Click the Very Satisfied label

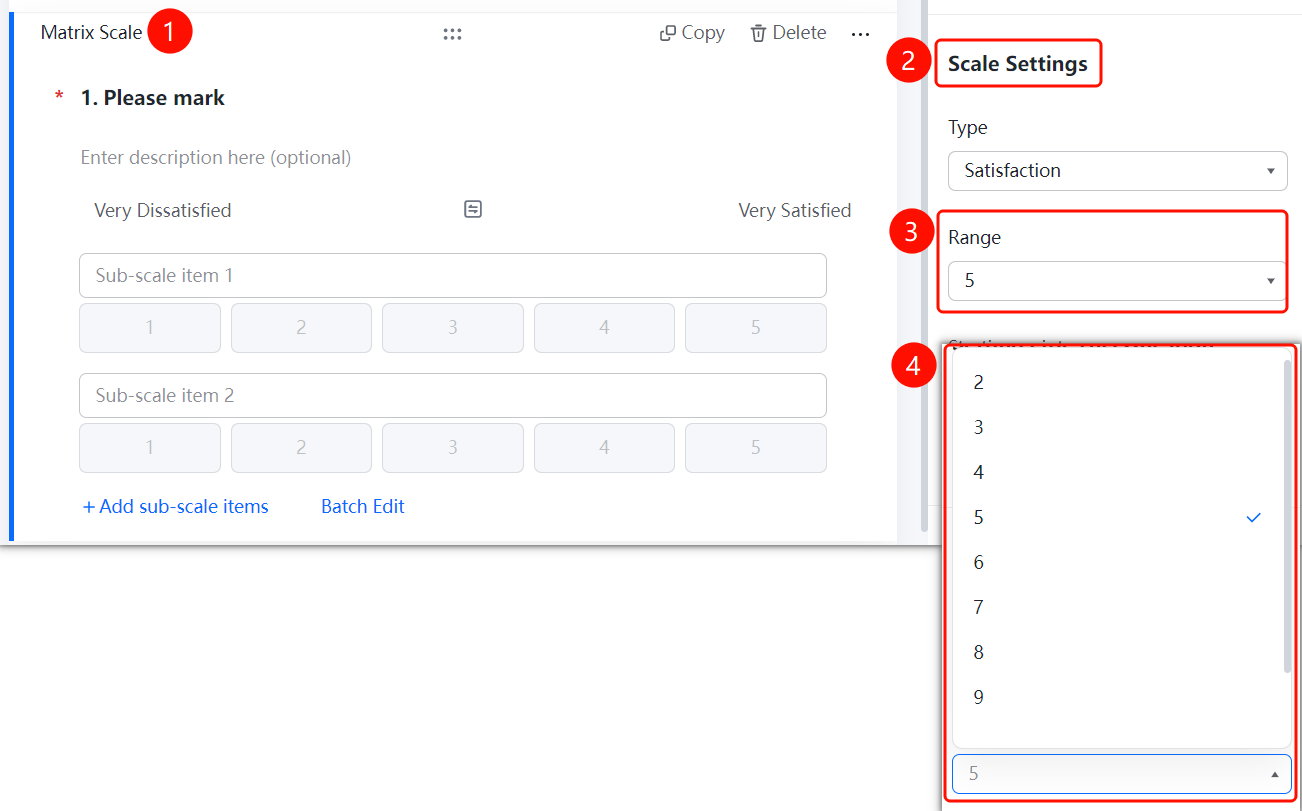point(795,210)
